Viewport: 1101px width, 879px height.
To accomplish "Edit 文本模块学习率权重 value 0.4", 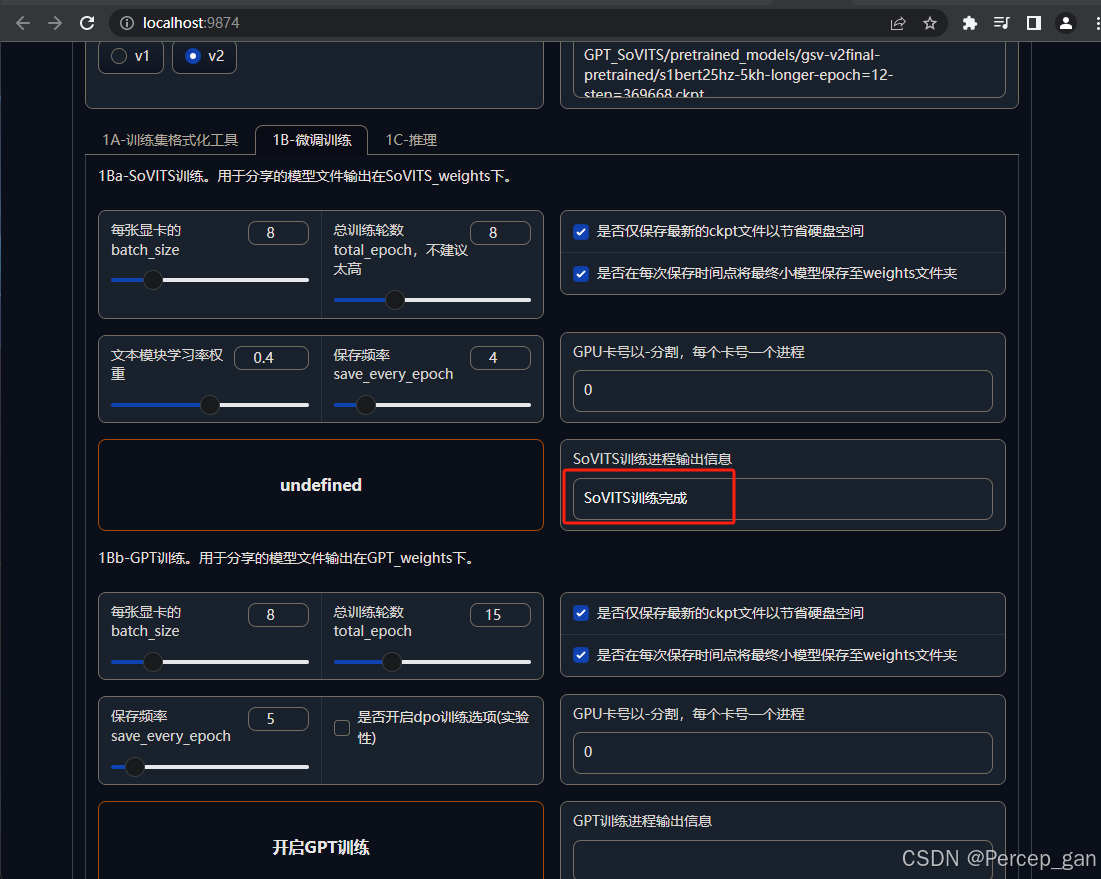I will [271, 358].
